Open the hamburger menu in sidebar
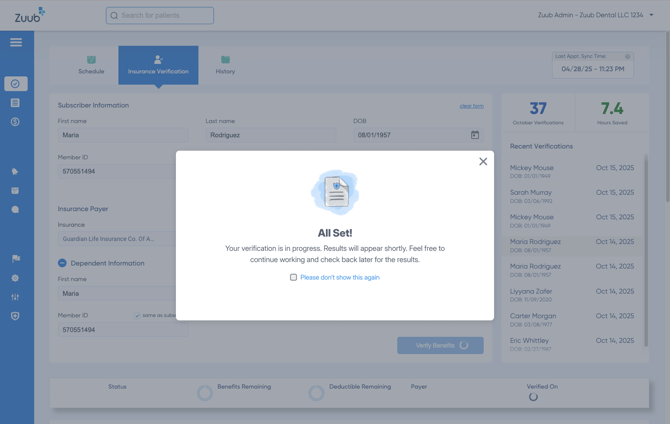 [16, 43]
